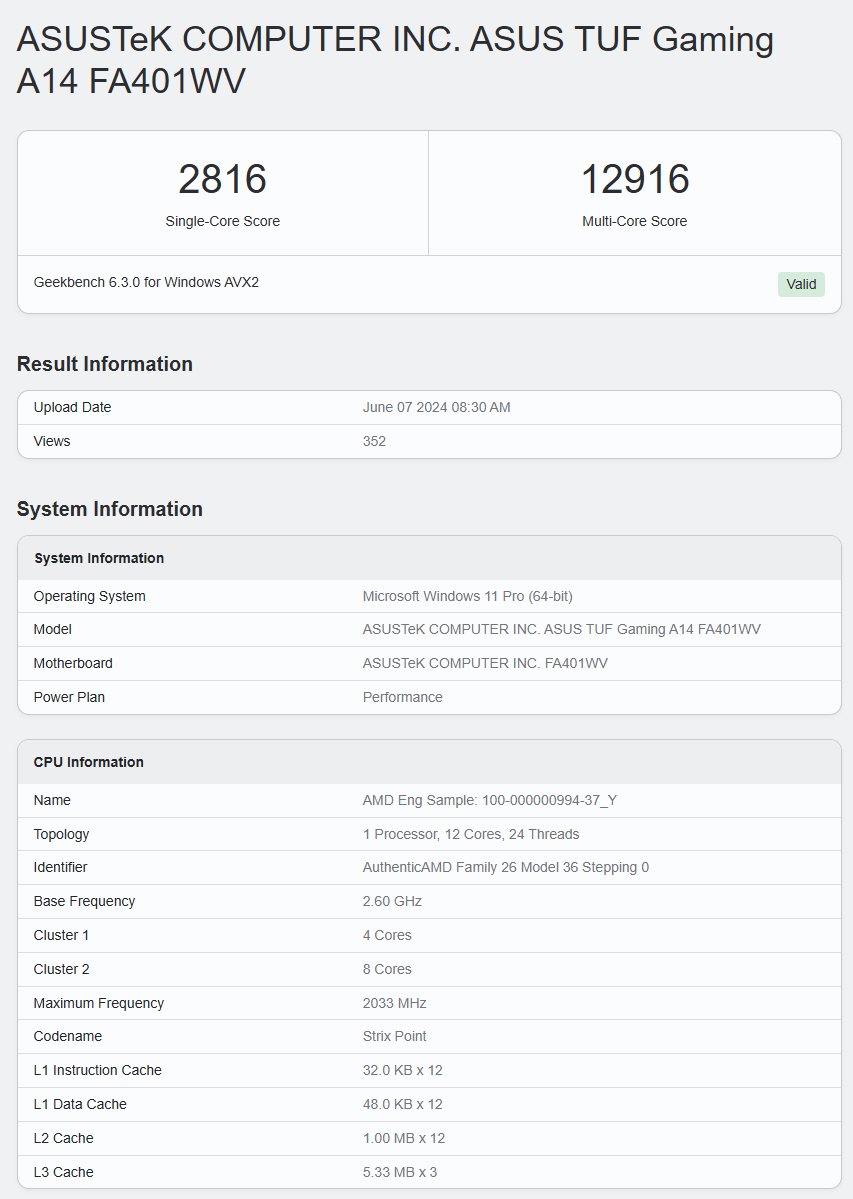This screenshot has width=853, height=1199.
Task: Click the Views count 352
Action: pyautogui.click(x=374, y=441)
